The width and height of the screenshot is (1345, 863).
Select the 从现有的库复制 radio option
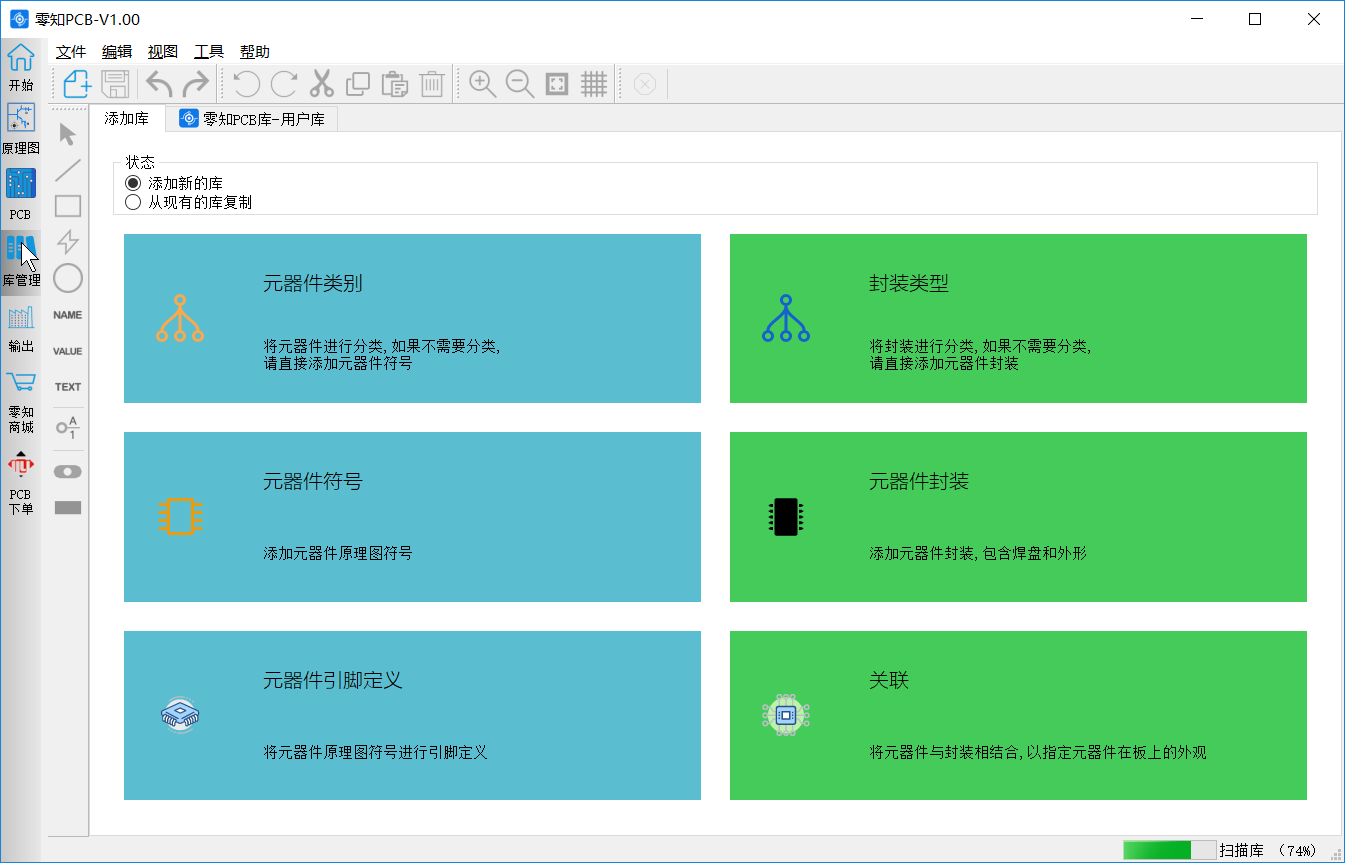[133, 202]
